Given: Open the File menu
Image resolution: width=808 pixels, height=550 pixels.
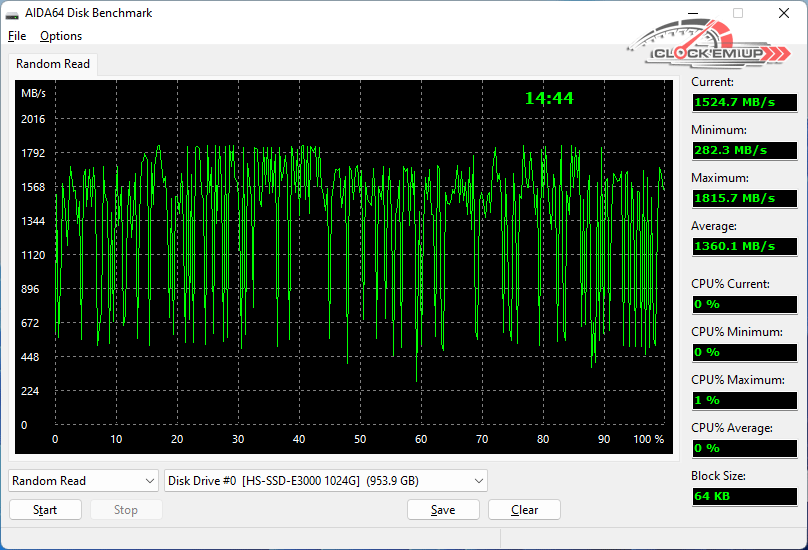Looking at the screenshot, I should [x=17, y=36].
